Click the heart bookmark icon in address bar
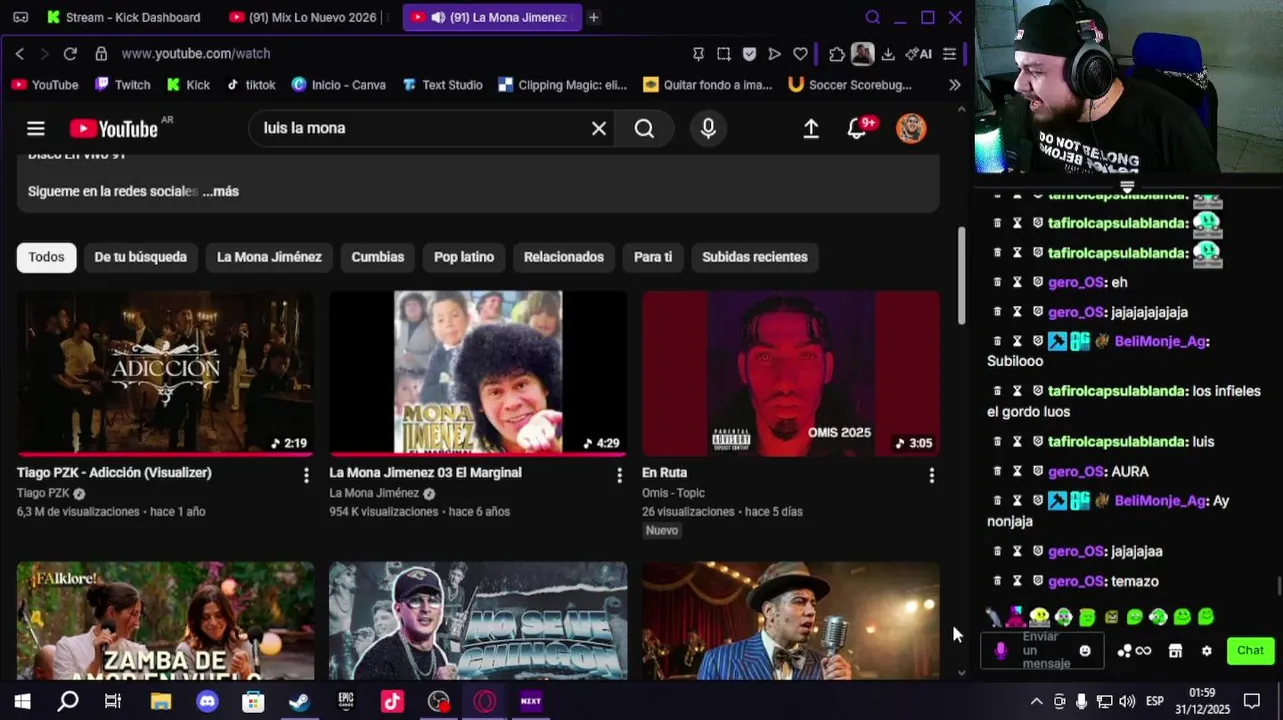 (x=800, y=53)
